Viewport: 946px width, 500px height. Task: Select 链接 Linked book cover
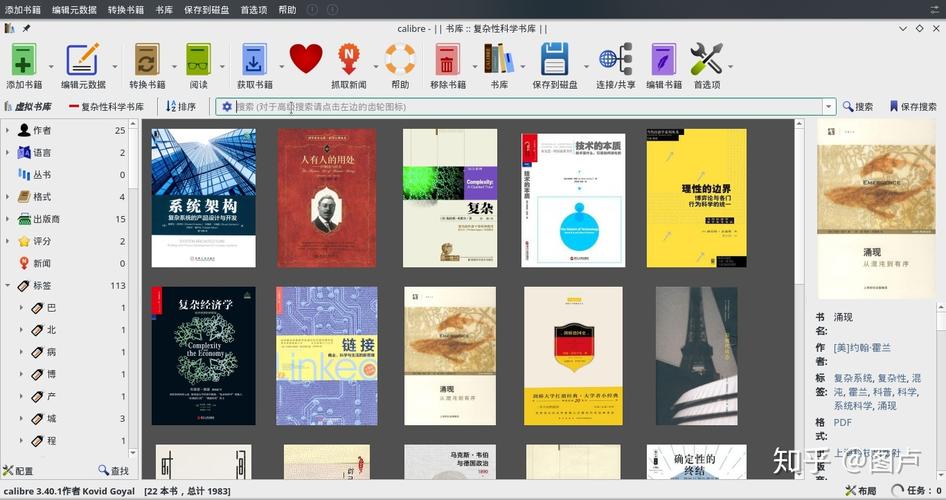326,356
